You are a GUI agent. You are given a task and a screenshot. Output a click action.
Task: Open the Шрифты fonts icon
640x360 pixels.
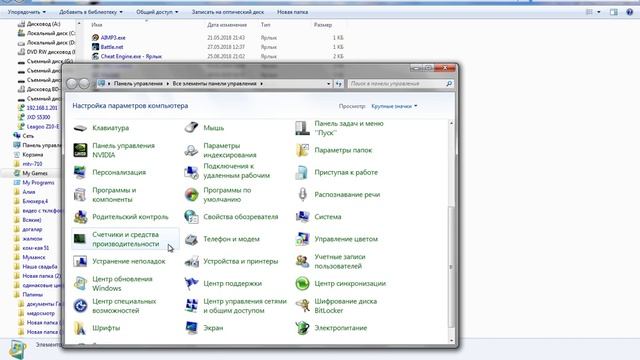pos(80,328)
